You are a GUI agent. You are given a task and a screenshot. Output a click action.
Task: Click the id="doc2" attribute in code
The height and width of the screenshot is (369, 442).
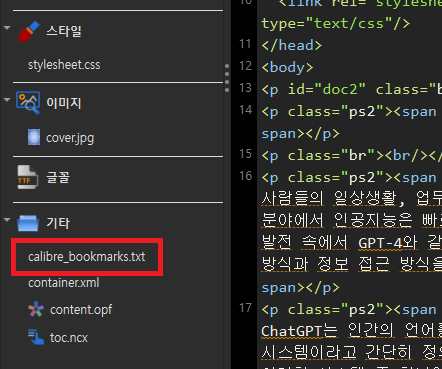pyautogui.click(x=327, y=89)
